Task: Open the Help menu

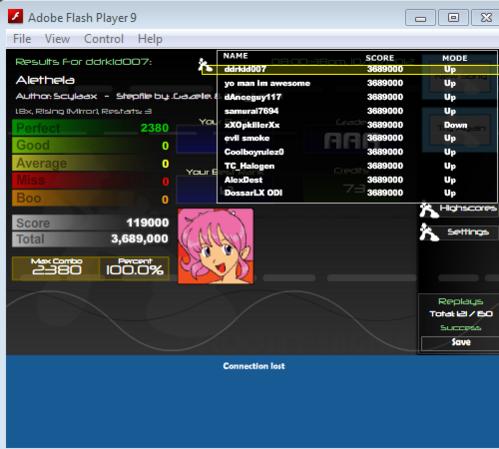Action: pos(150,39)
